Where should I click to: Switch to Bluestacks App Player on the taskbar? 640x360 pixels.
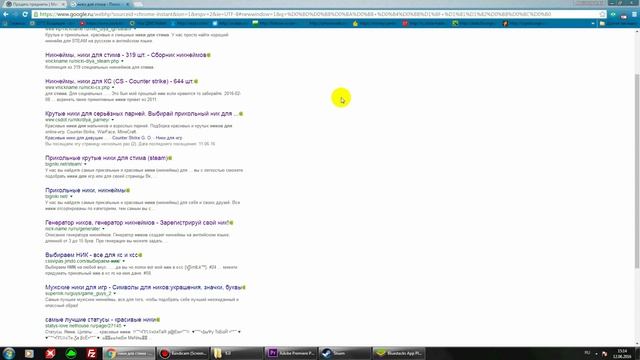(x=399, y=353)
